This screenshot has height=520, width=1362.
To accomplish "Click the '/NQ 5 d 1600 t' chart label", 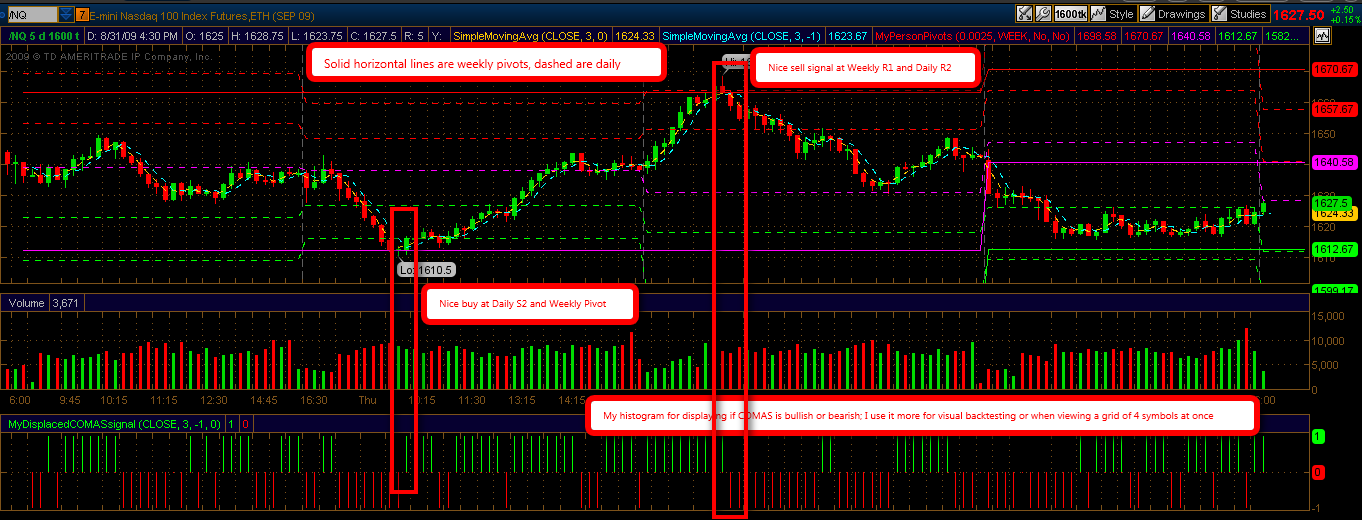I will pyautogui.click(x=41, y=35).
